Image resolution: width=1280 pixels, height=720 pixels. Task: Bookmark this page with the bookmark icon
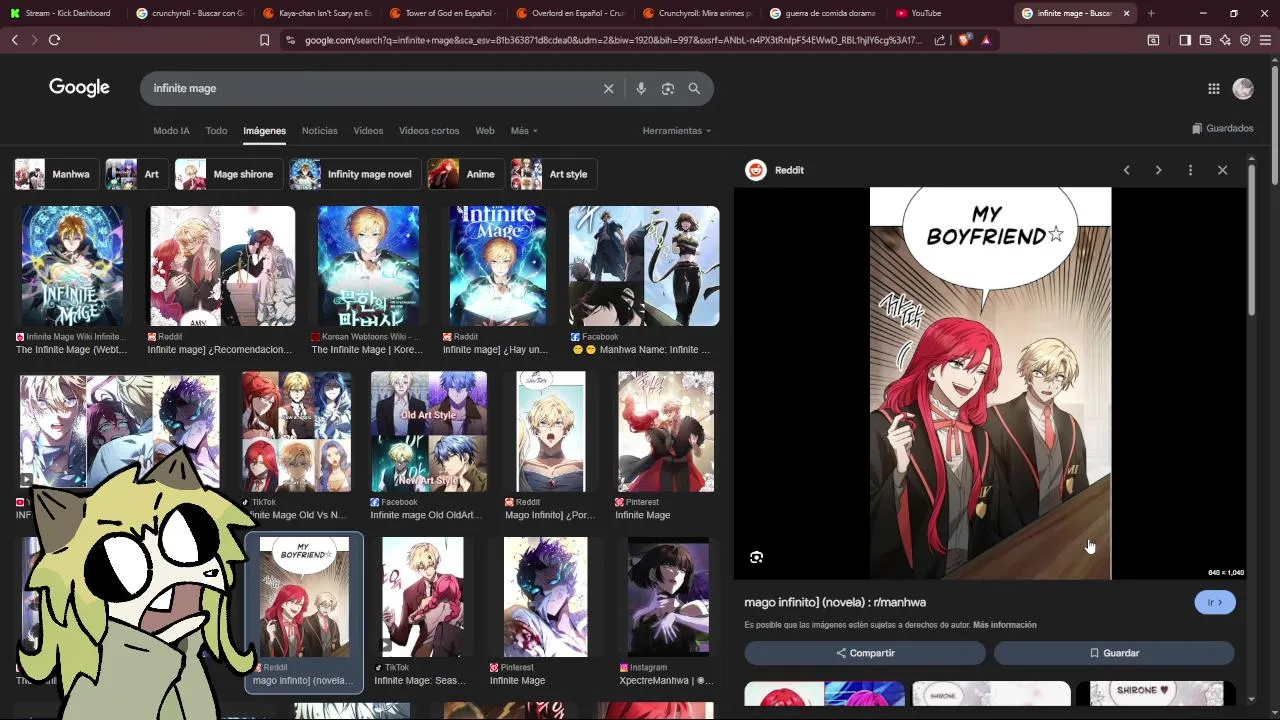tap(264, 40)
